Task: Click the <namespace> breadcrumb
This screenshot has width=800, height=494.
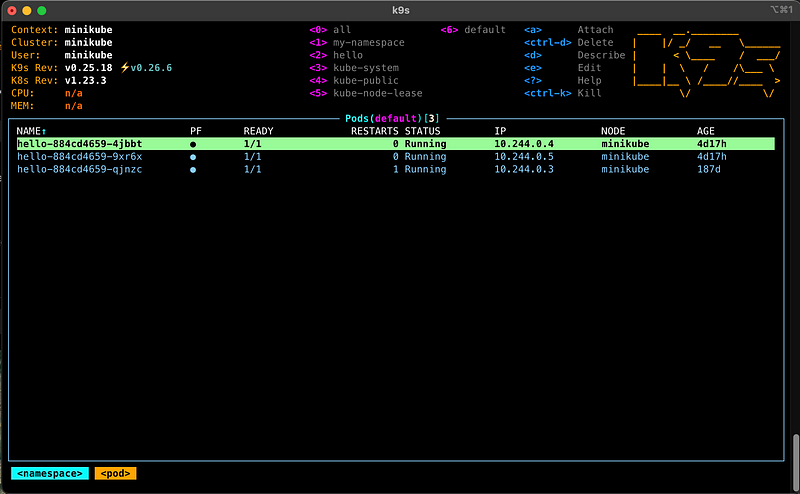Action: click(49, 474)
